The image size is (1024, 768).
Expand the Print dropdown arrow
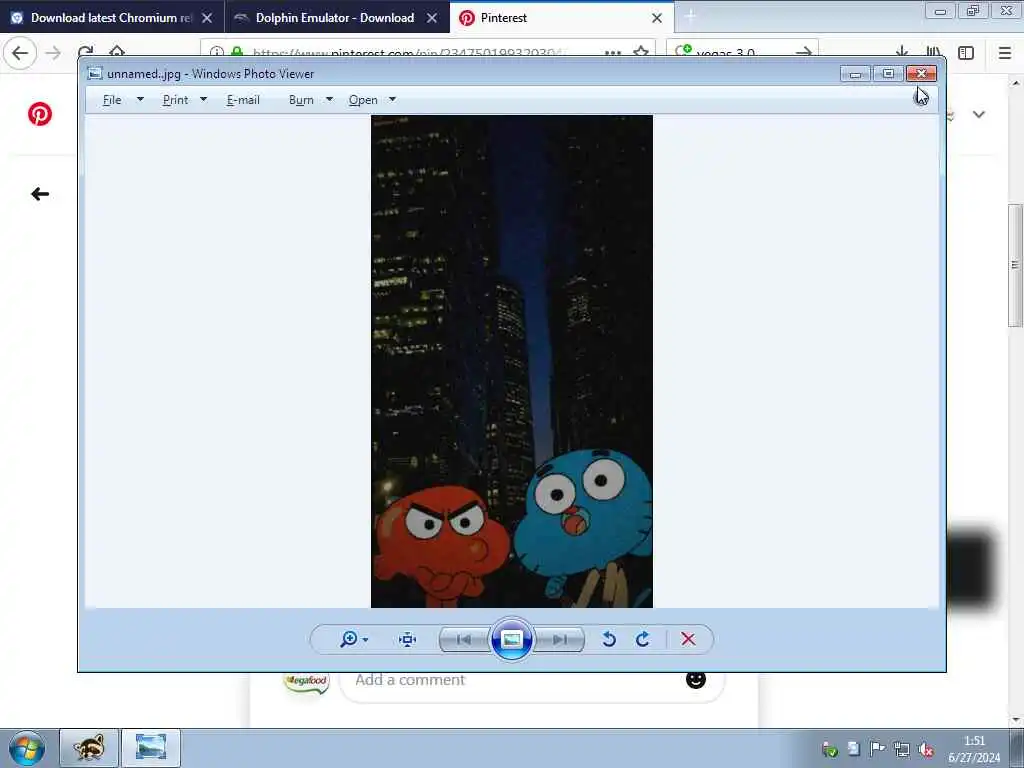[203, 100]
